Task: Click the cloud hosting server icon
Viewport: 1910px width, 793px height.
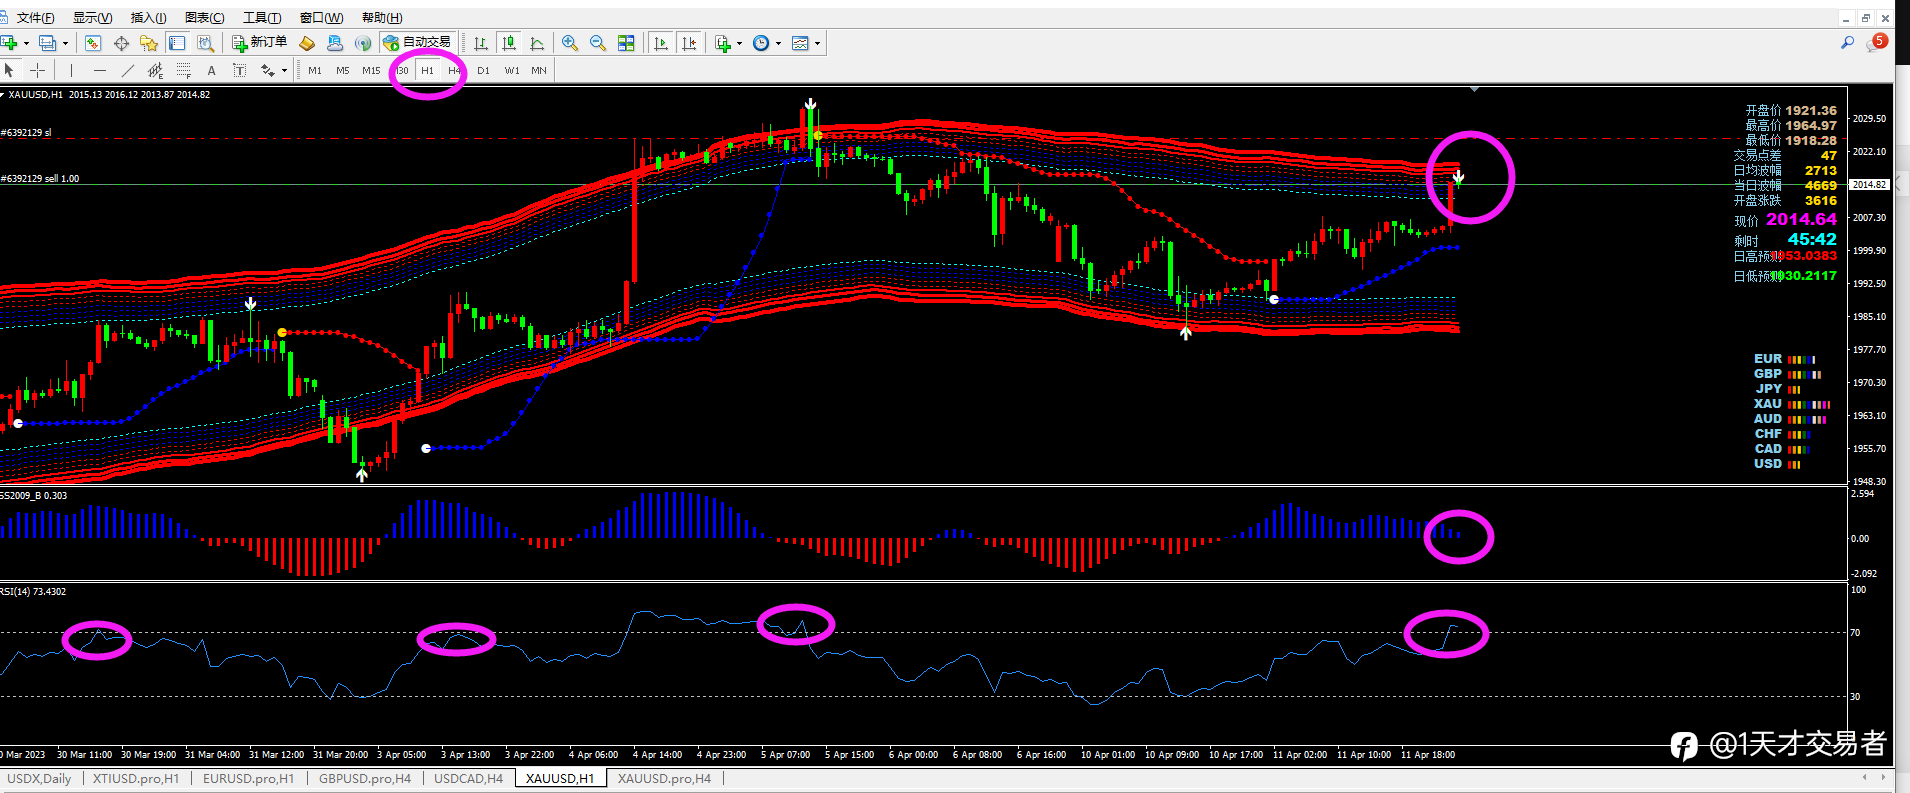Action: tap(335, 43)
